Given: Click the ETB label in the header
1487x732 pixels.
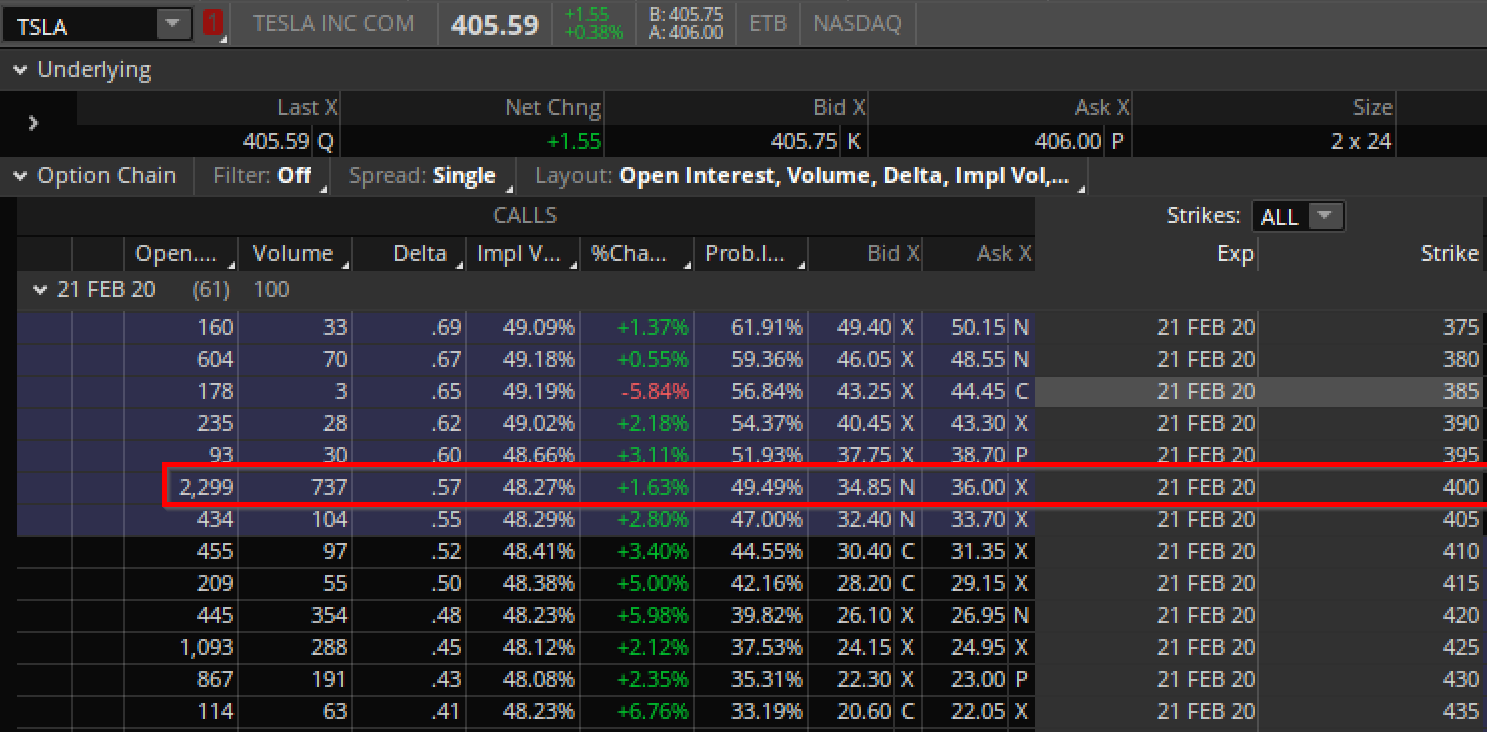Looking at the screenshot, I should 768,23.
